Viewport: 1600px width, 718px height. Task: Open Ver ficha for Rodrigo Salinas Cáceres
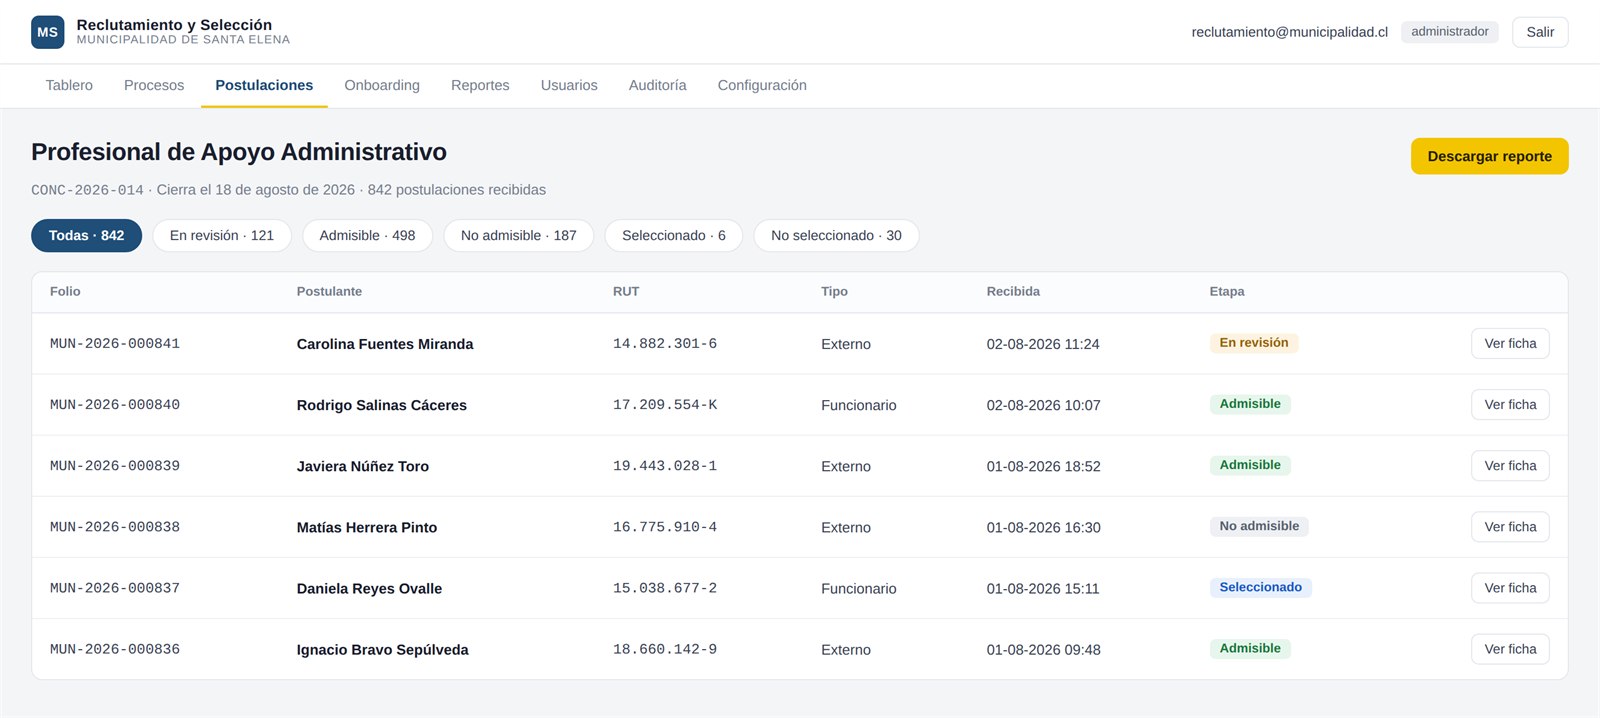coord(1510,404)
